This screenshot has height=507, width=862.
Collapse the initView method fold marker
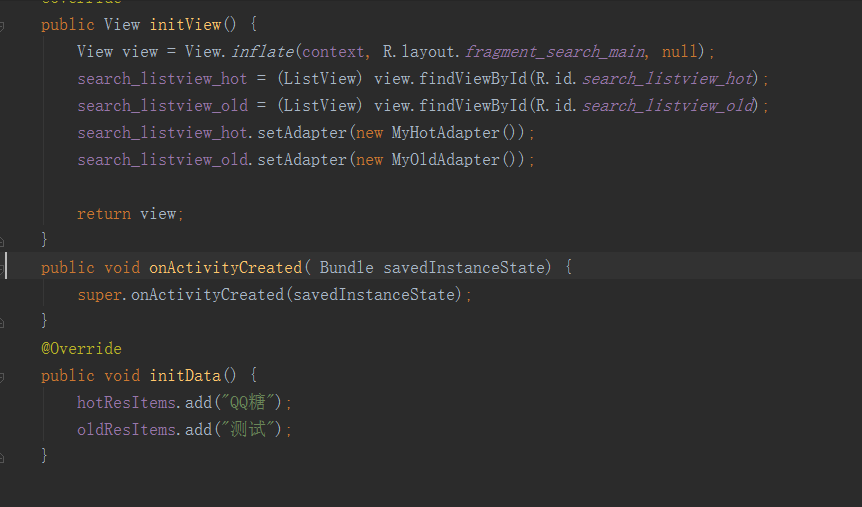(x=2, y=25)
